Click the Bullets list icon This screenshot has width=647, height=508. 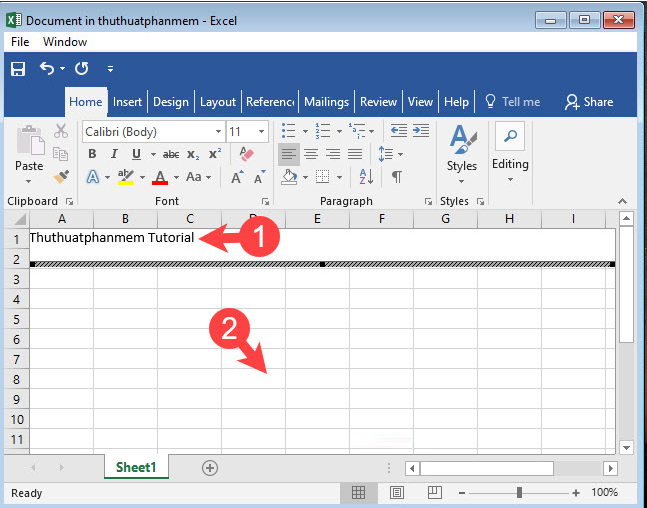point(288,131)
